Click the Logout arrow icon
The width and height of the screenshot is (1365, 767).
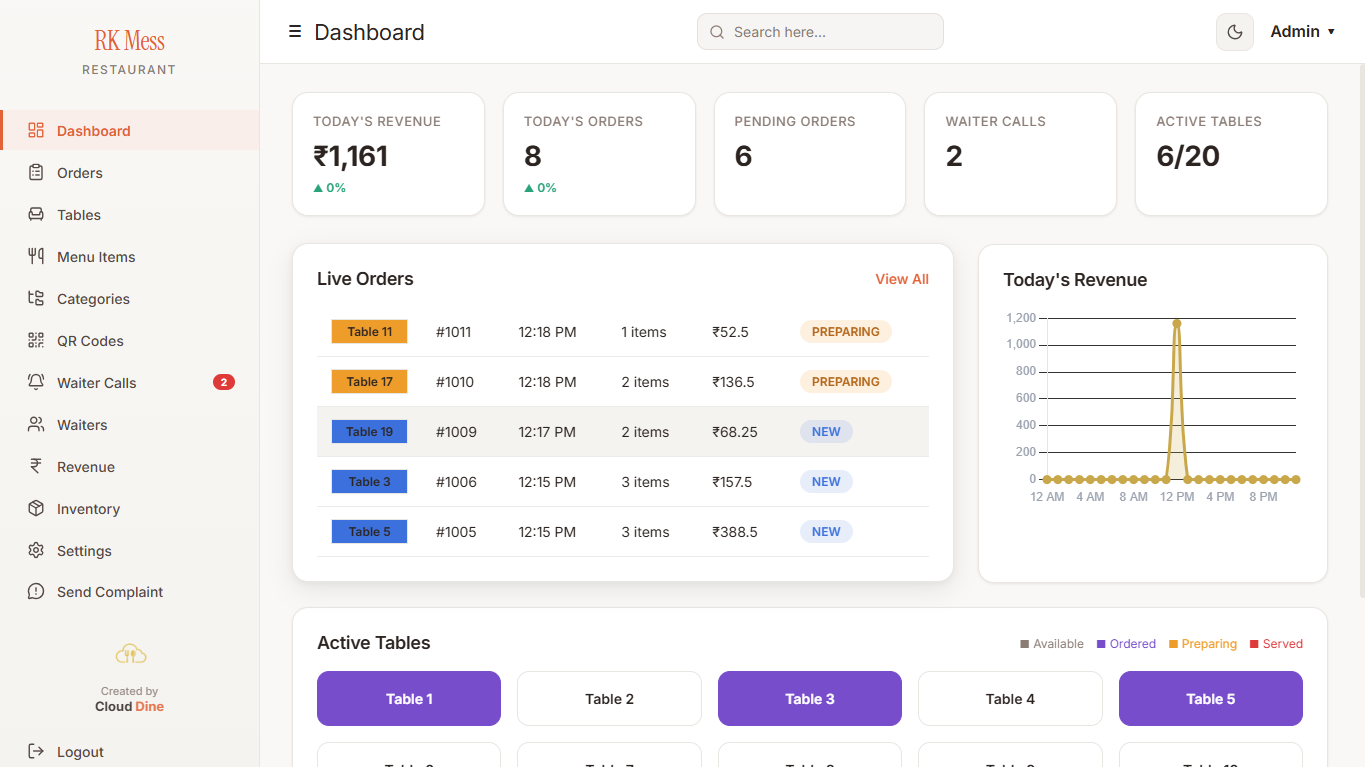tap(36, 751)
